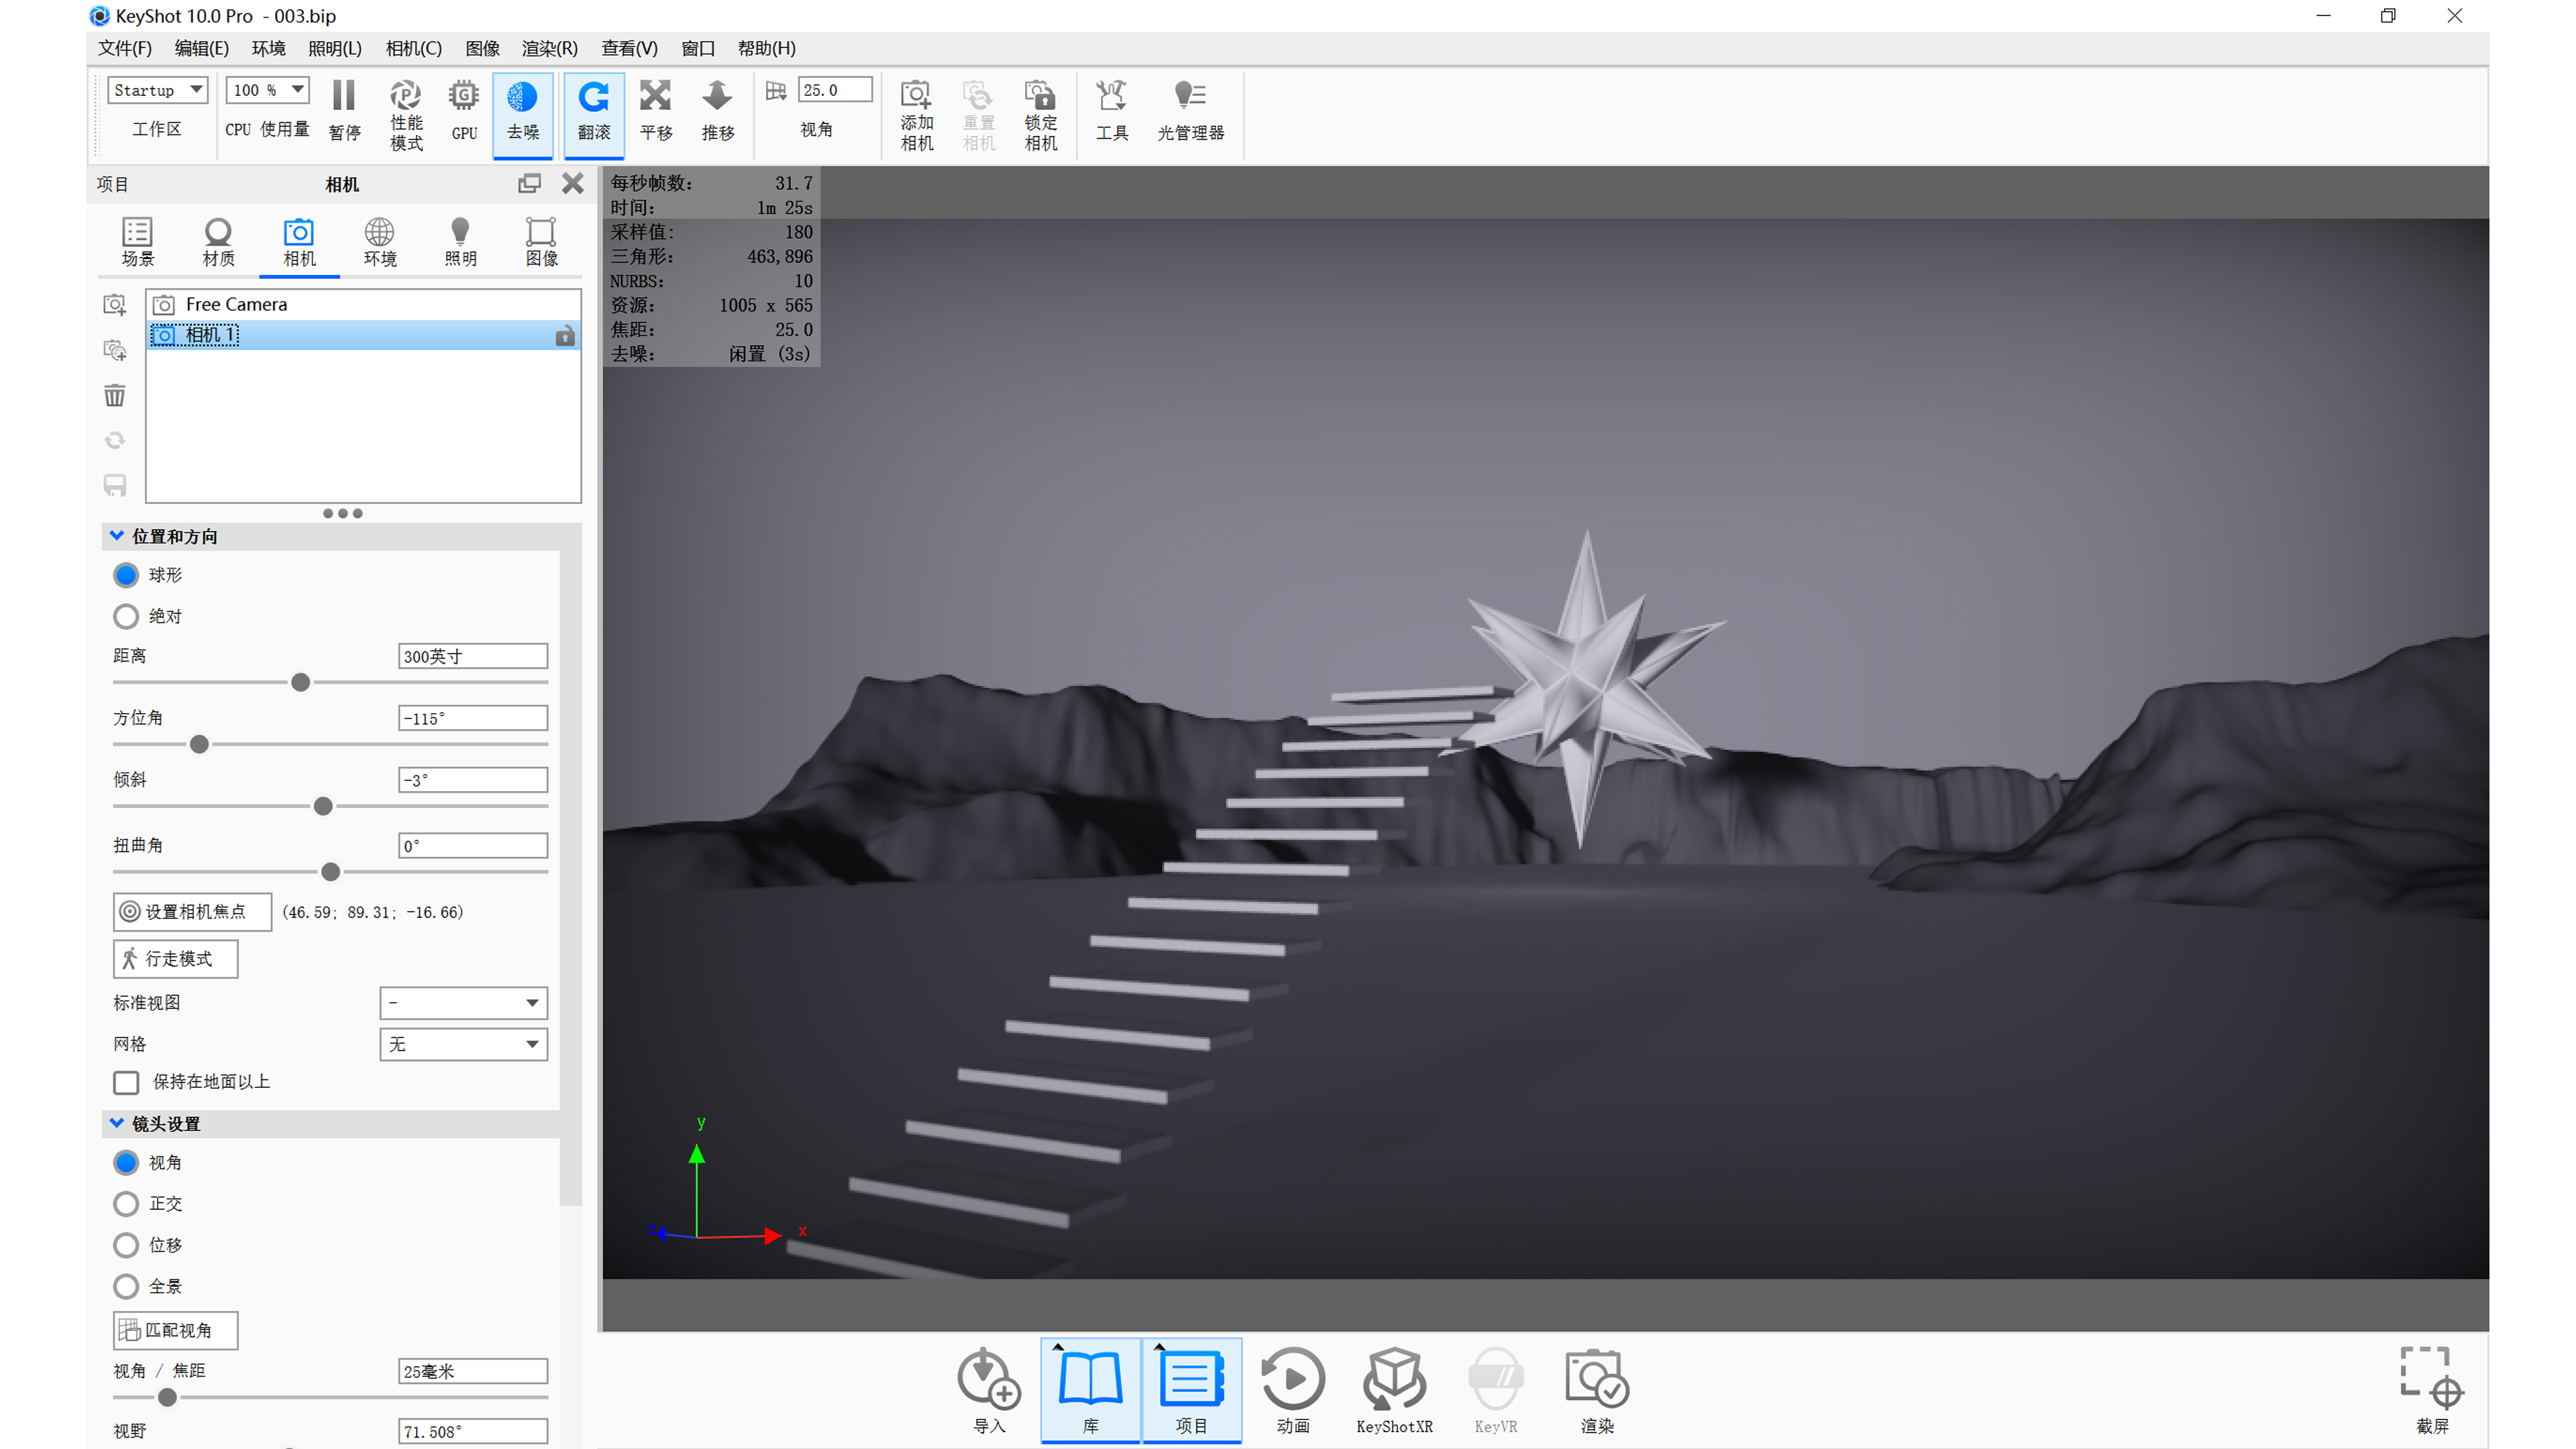Viewport: 2576px width, 1449px height.
Task: Select the 绝对 radio button
Action: pyautogui.click(x=126, y=616)
